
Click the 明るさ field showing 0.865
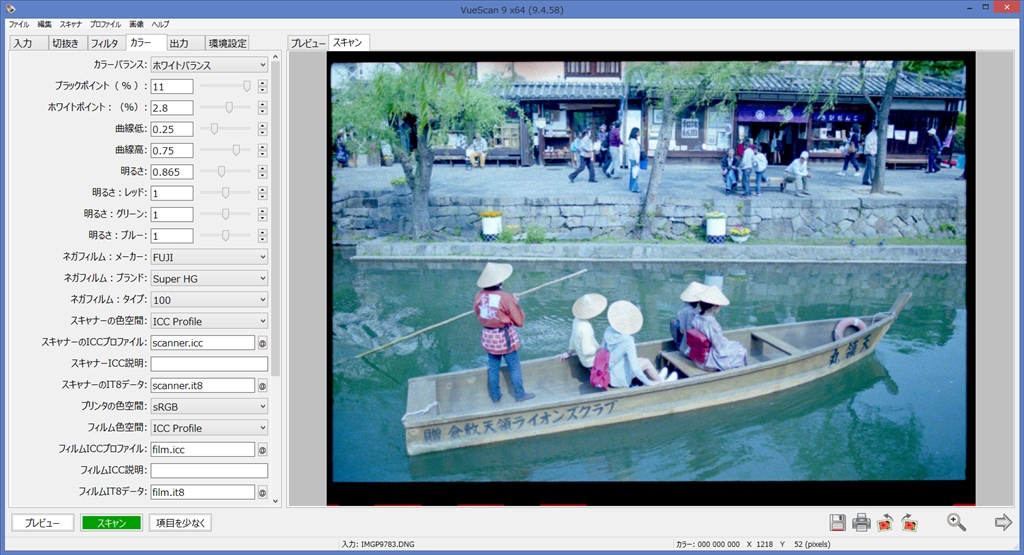[172, 172]
